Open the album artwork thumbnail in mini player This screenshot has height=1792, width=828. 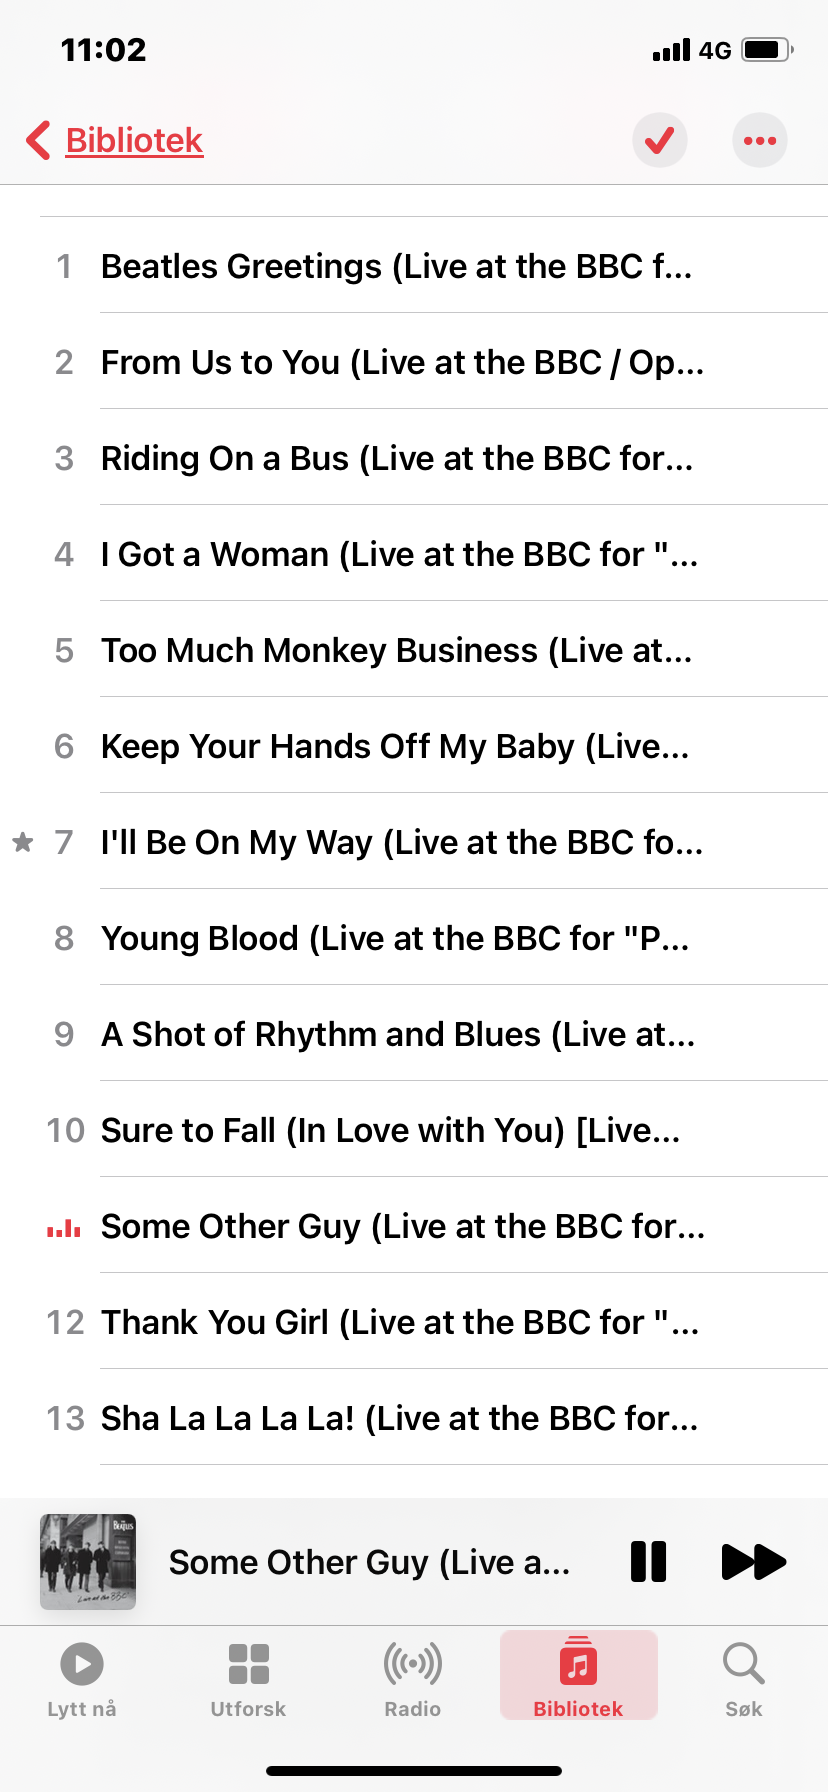(88, 1561)
